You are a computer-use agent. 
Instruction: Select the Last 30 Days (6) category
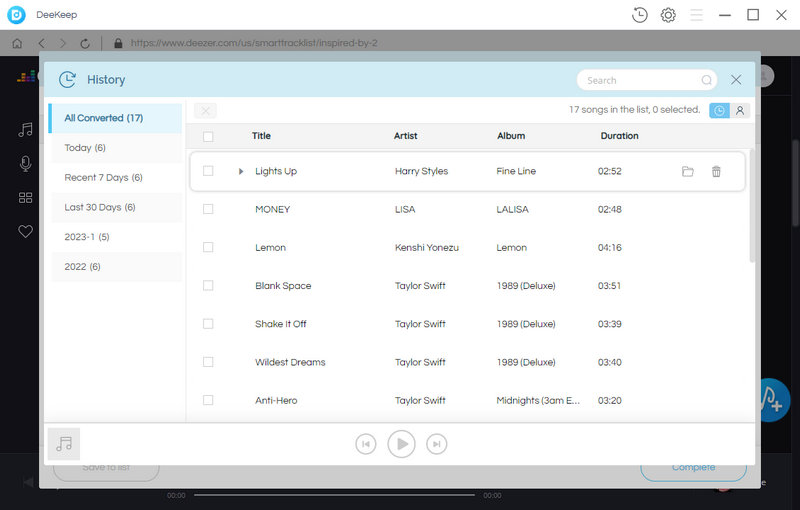[x=116, y=207]
